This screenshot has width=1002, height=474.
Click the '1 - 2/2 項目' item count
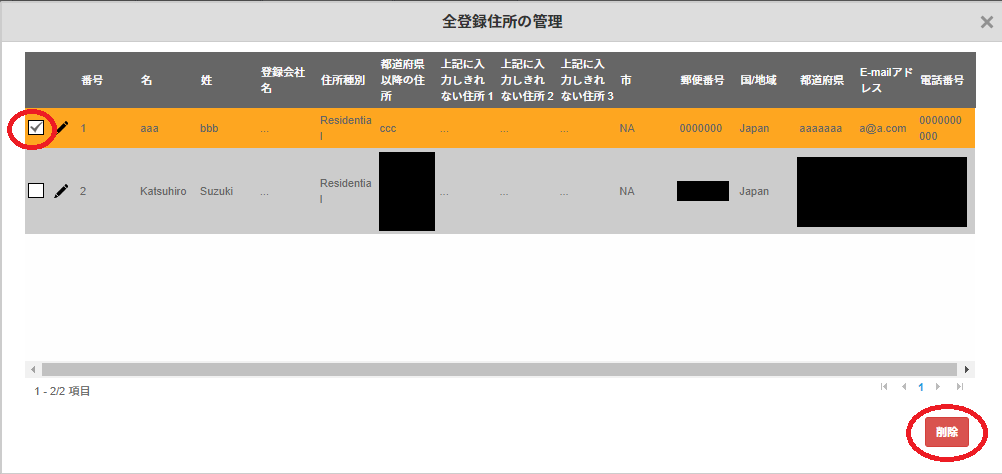63,391
